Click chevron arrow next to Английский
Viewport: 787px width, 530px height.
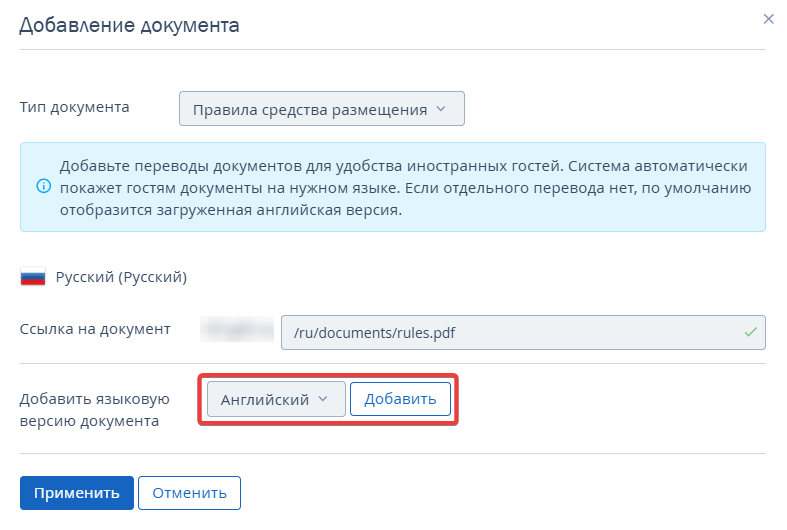(x=322, y=399)
